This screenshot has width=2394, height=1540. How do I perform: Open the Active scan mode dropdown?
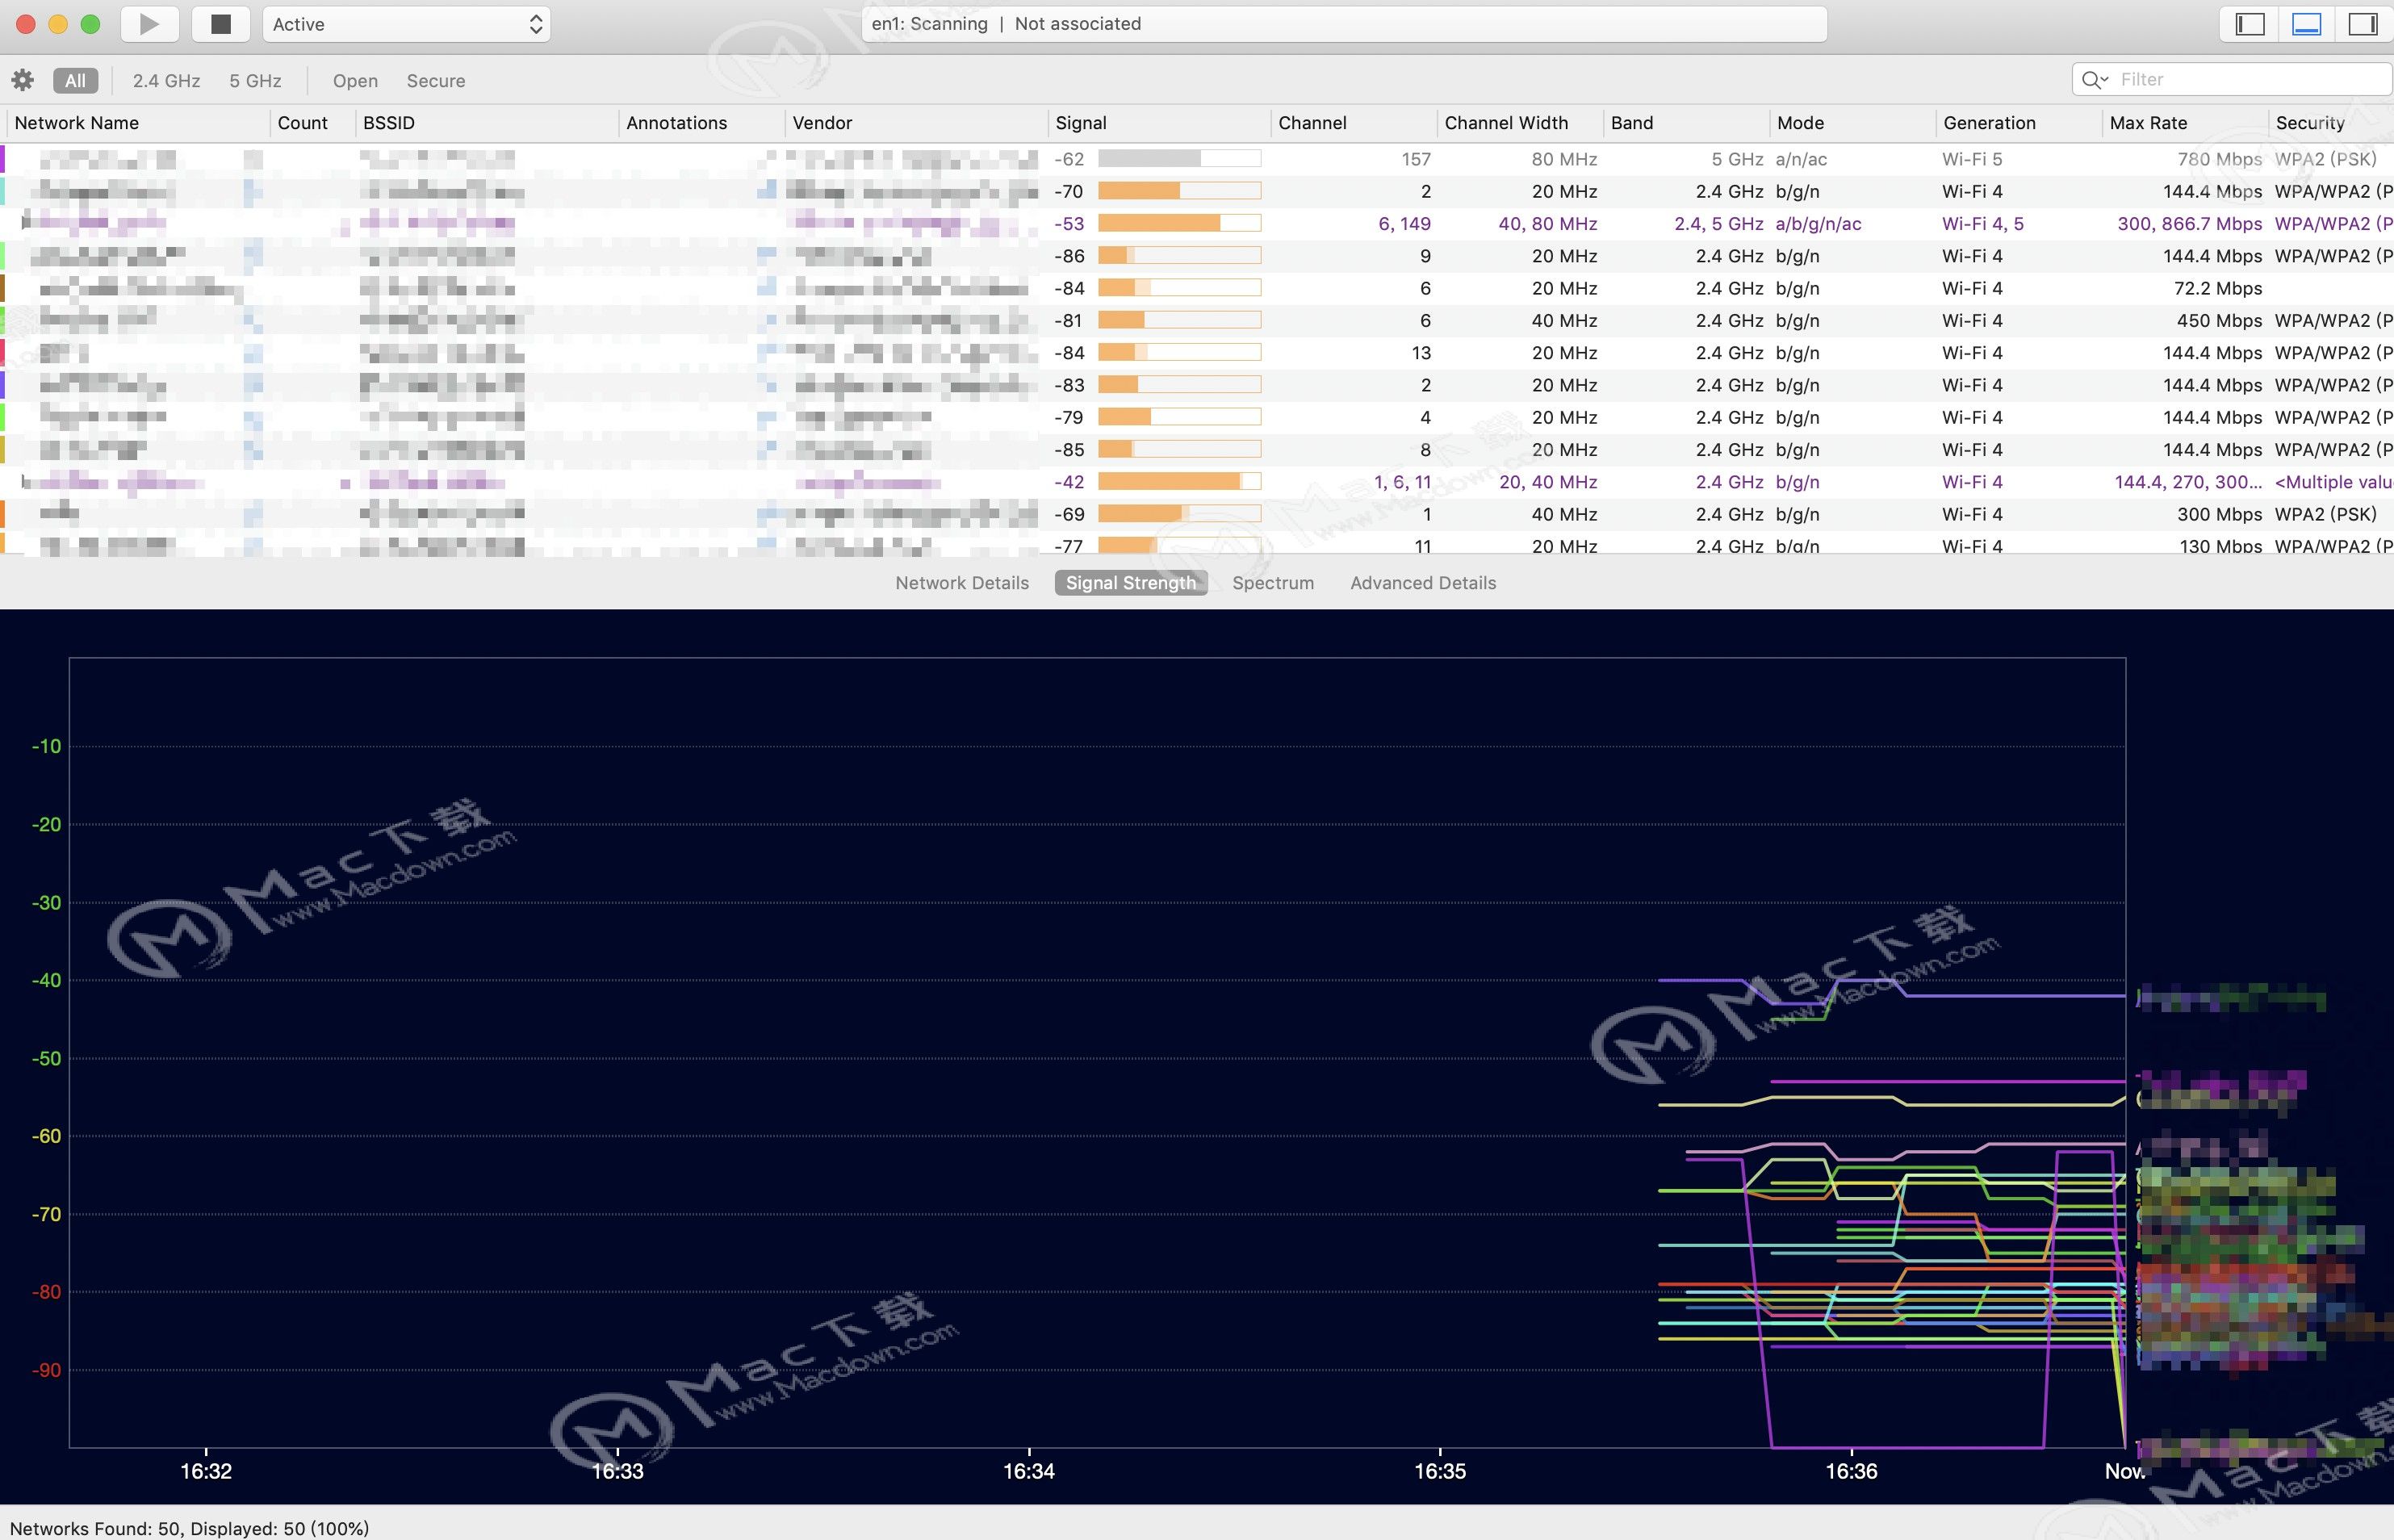click(406, 24)
